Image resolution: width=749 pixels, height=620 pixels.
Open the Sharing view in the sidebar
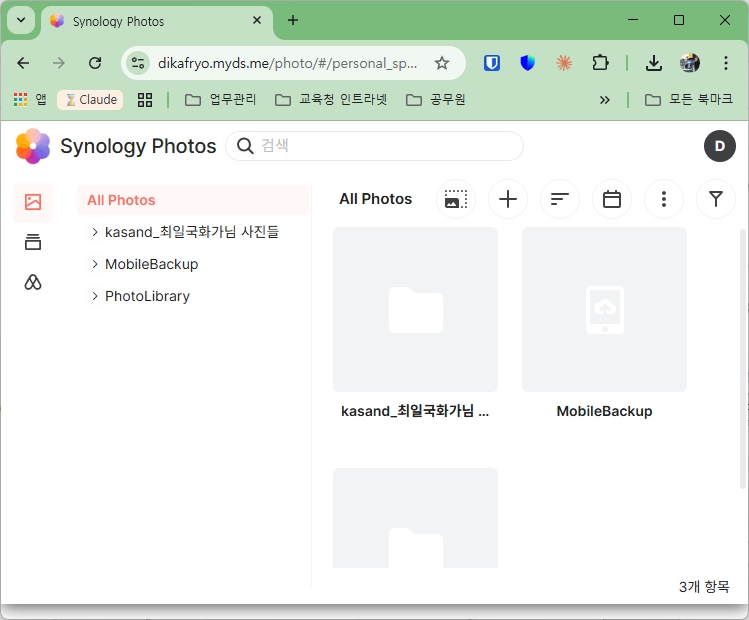coord(32,282)
